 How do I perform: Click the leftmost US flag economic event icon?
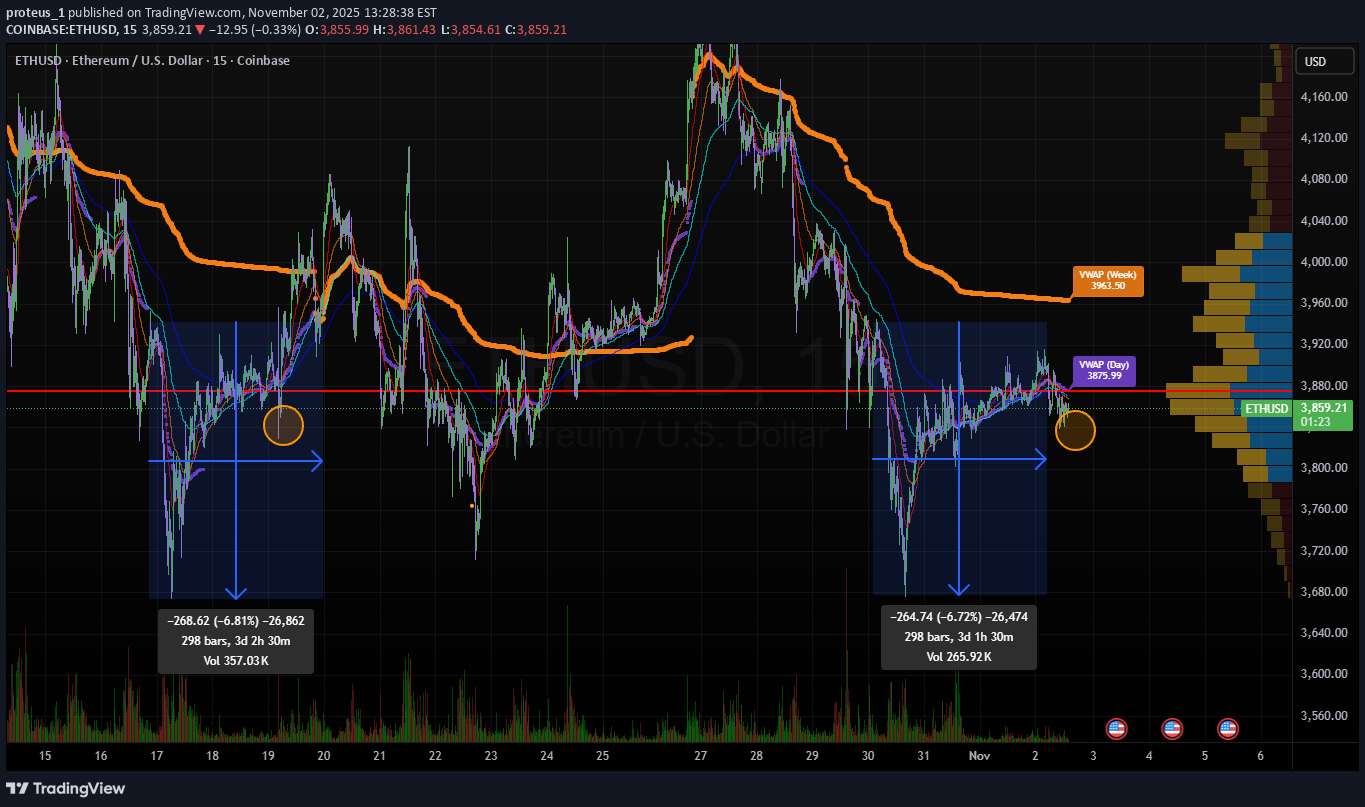click(x=1117, y=728)
